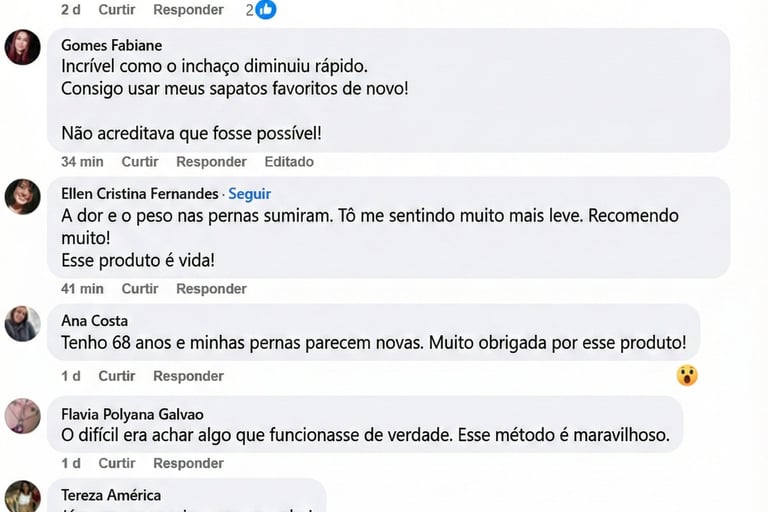View Flavia Polyana Galvao's avatar
This screenshot has height=512, width=768.
coord(23,416)
